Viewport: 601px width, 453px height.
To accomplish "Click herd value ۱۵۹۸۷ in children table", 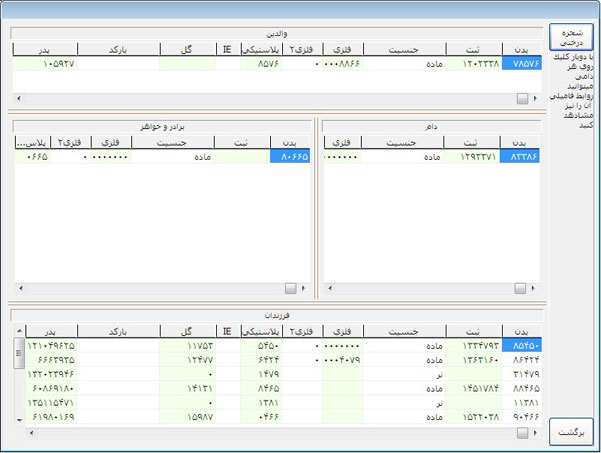I will pyautogui.click(x=187, y=417).
